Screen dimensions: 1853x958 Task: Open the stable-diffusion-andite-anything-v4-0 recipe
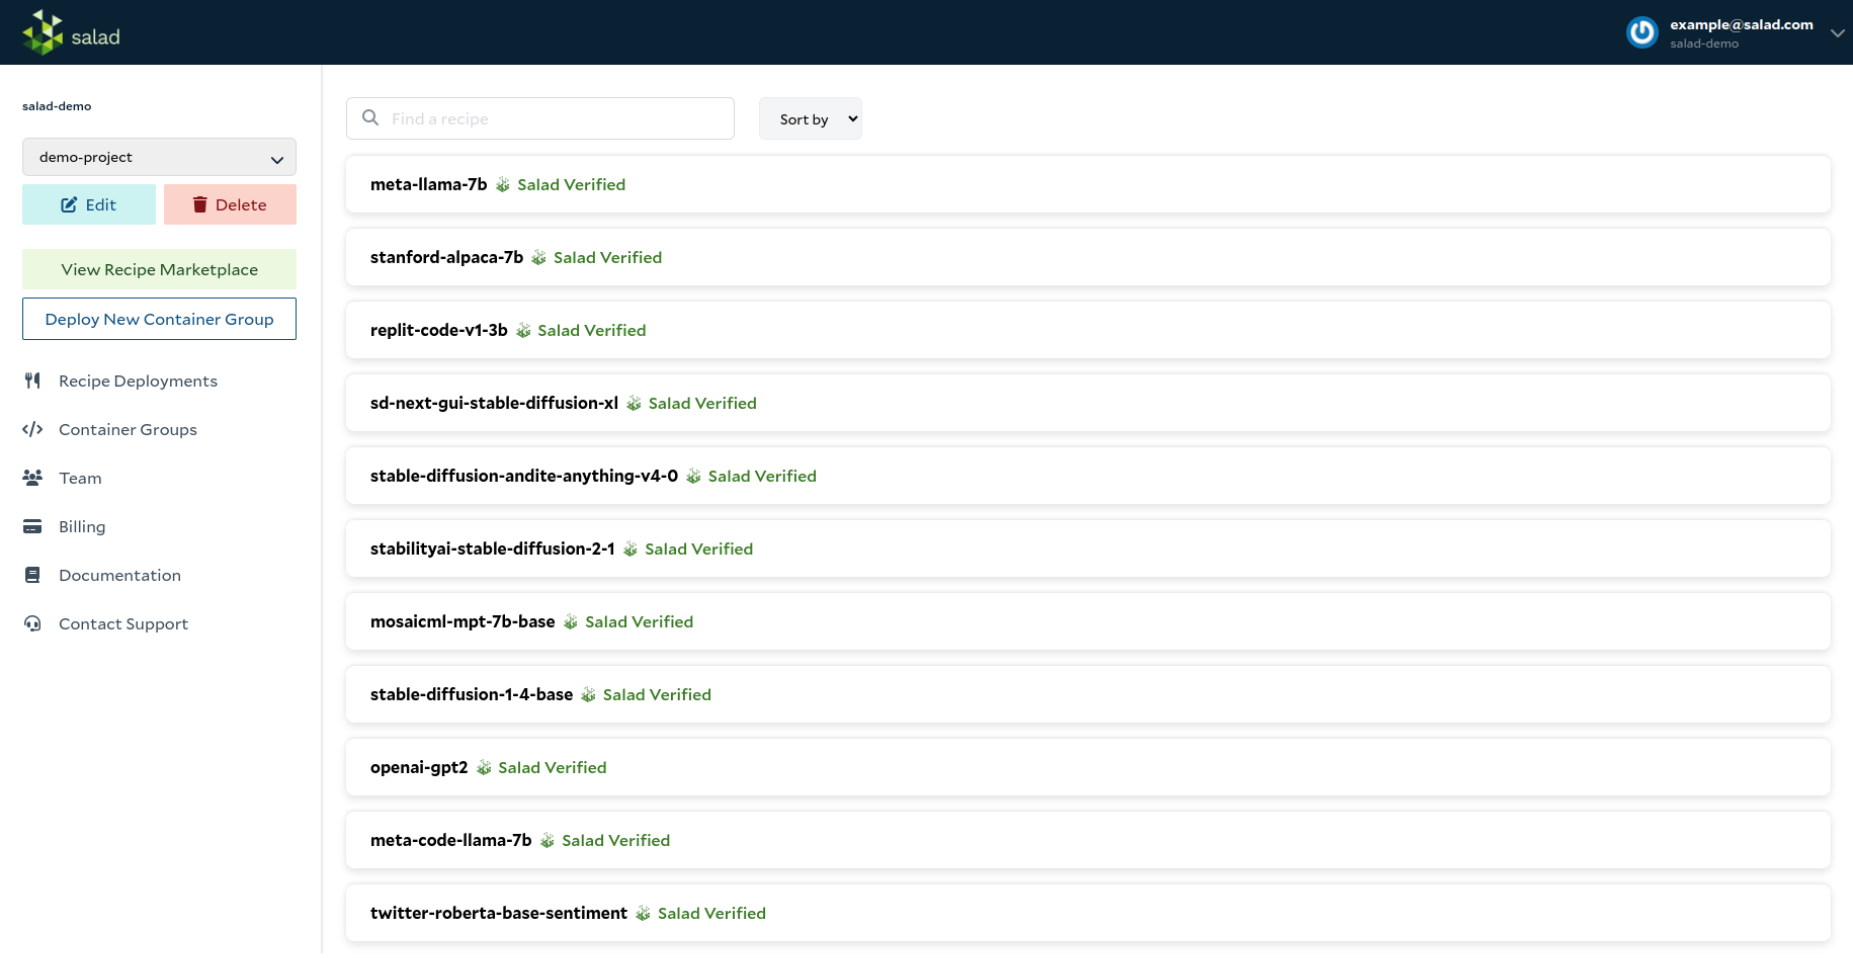click(x=1088, y=476)
